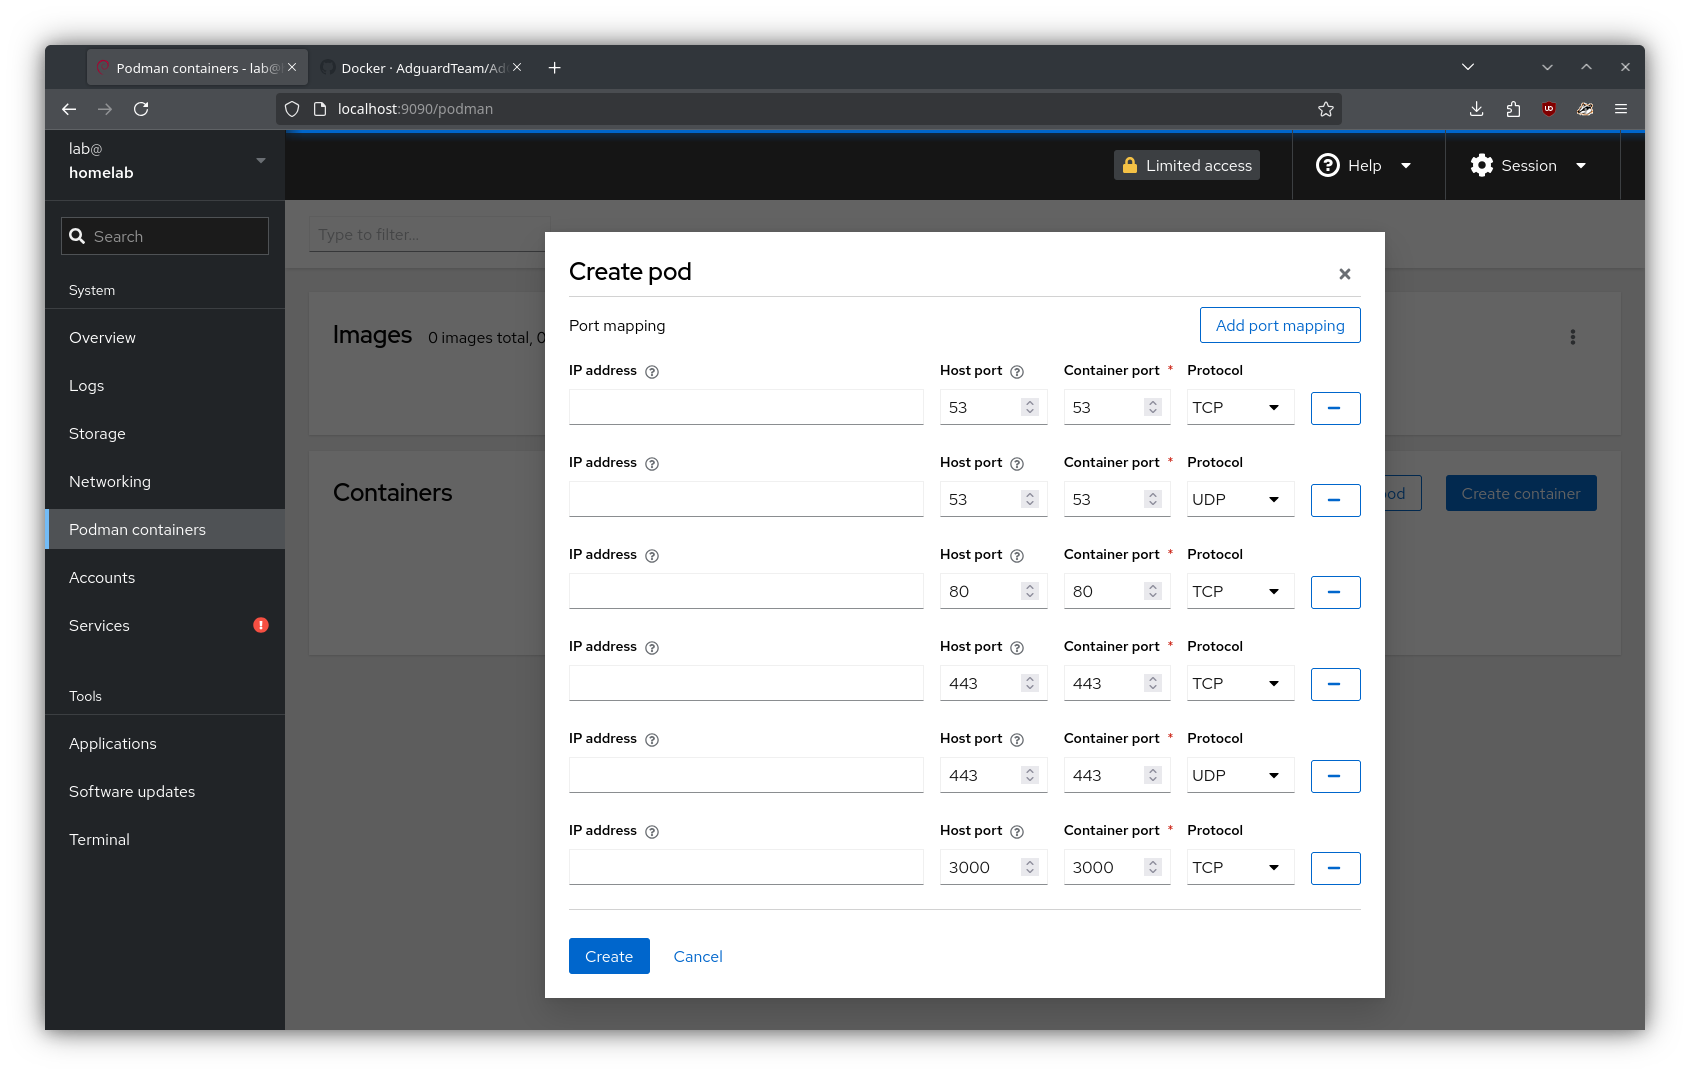Click the Create button to create pod
Screen dimensions: 1690x1075
click(608, 957)
